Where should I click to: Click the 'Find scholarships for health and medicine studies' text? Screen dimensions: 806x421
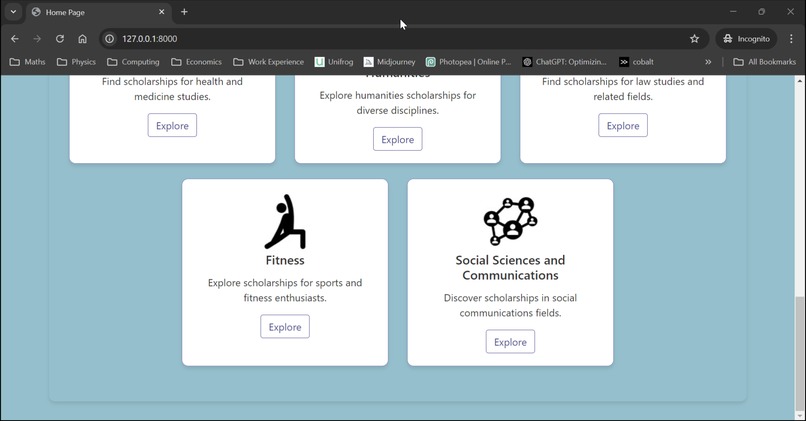coord(172,89)
